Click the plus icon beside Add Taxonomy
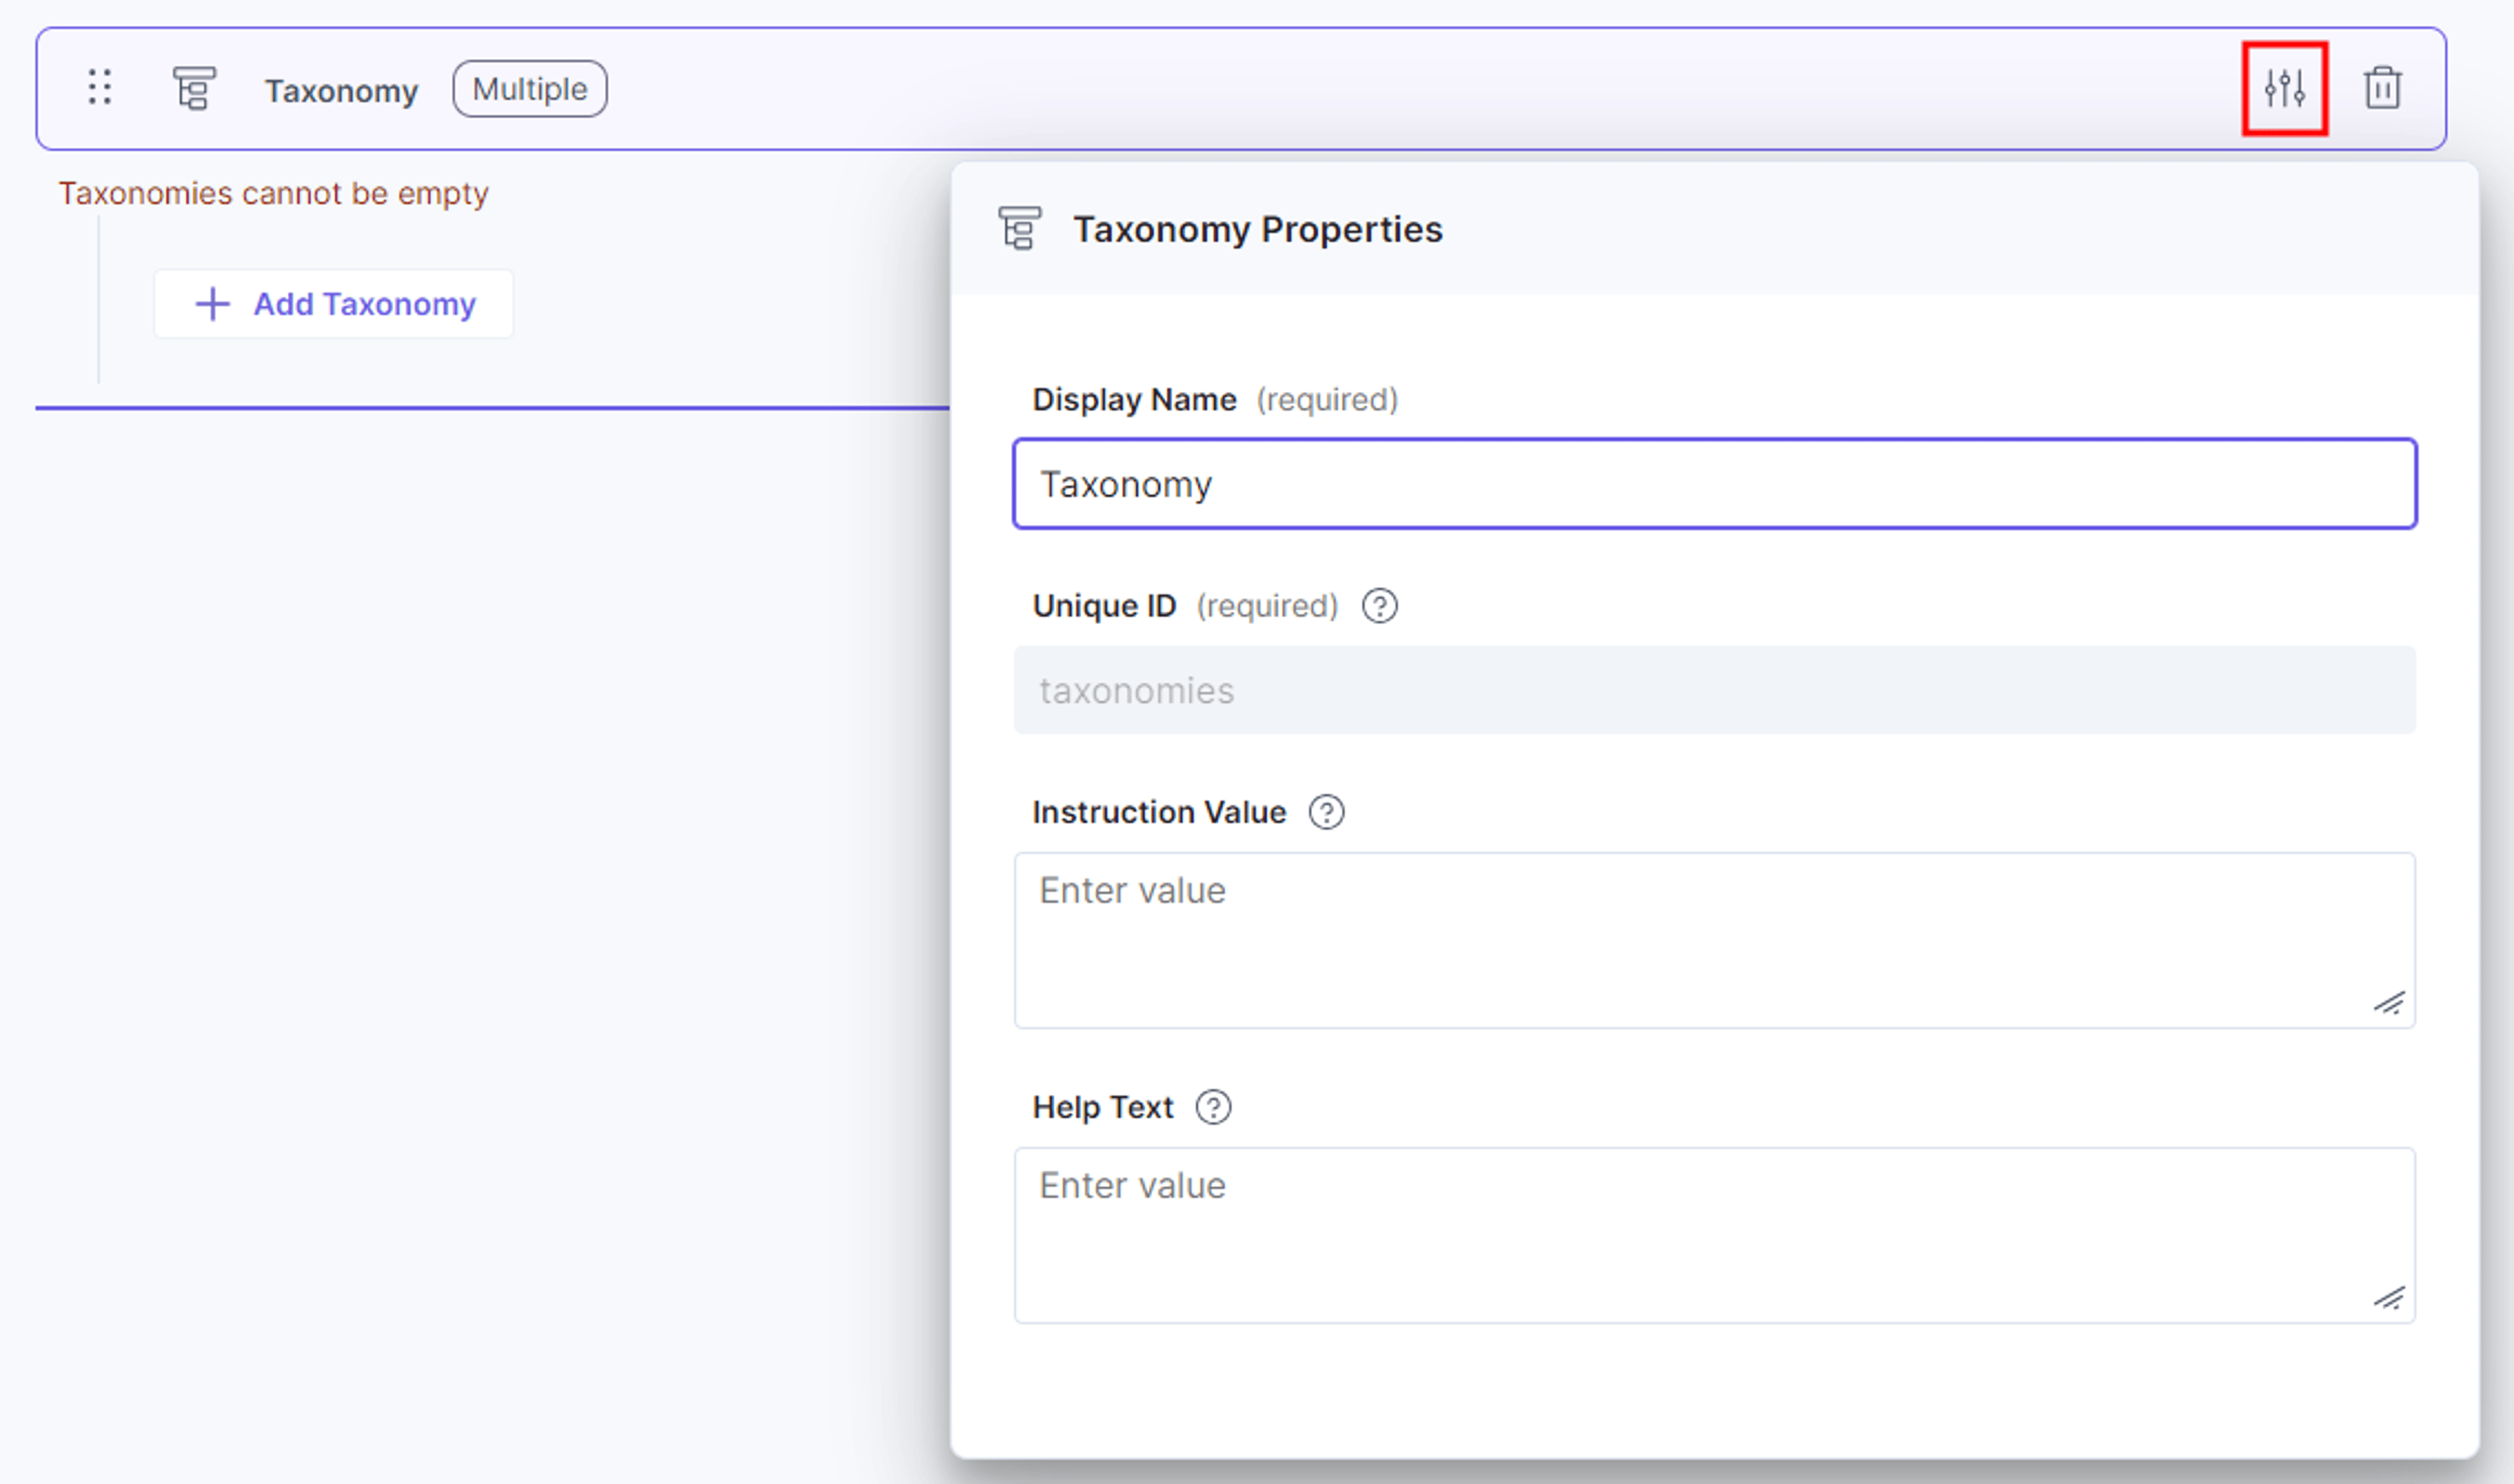Viewport: 2514px width, 1484px height. click(212, 304)
